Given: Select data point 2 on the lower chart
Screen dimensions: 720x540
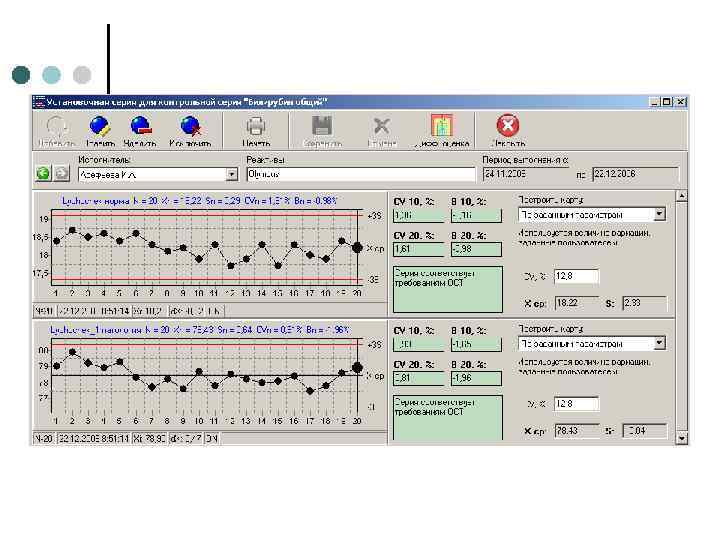Looking at the screenshot, I should click(72, 352).
